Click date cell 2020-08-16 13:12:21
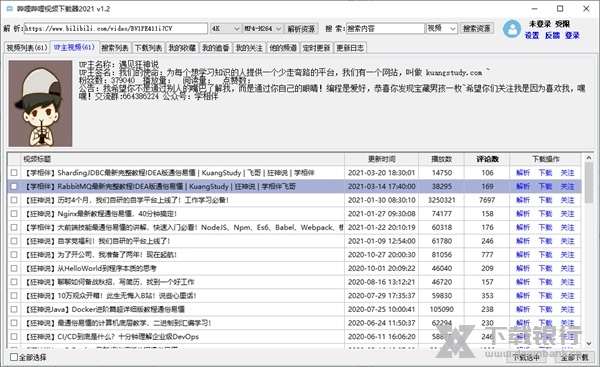The height and width of the screenshot is (367, 600). (382, 282)
